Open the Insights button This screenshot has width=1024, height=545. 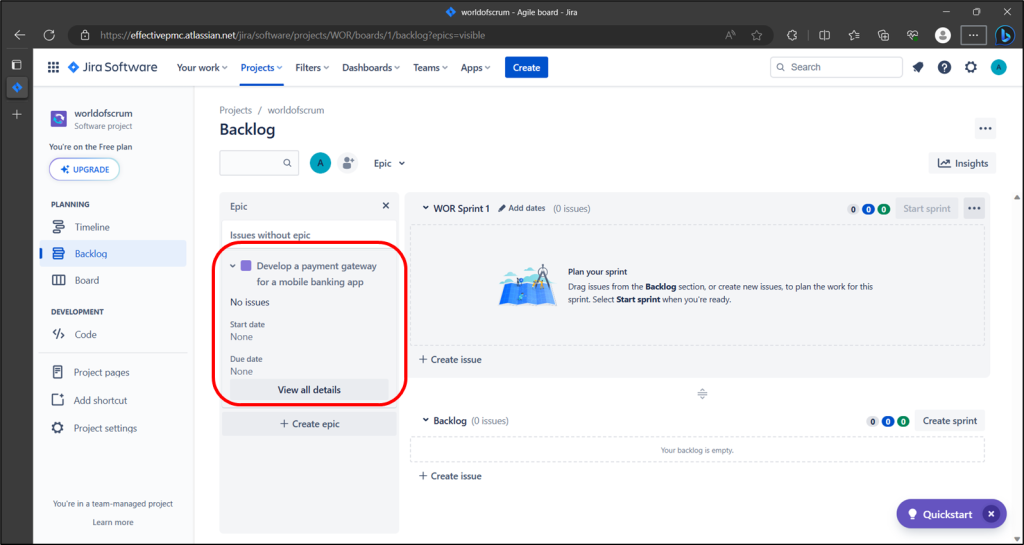coord(962,163)
